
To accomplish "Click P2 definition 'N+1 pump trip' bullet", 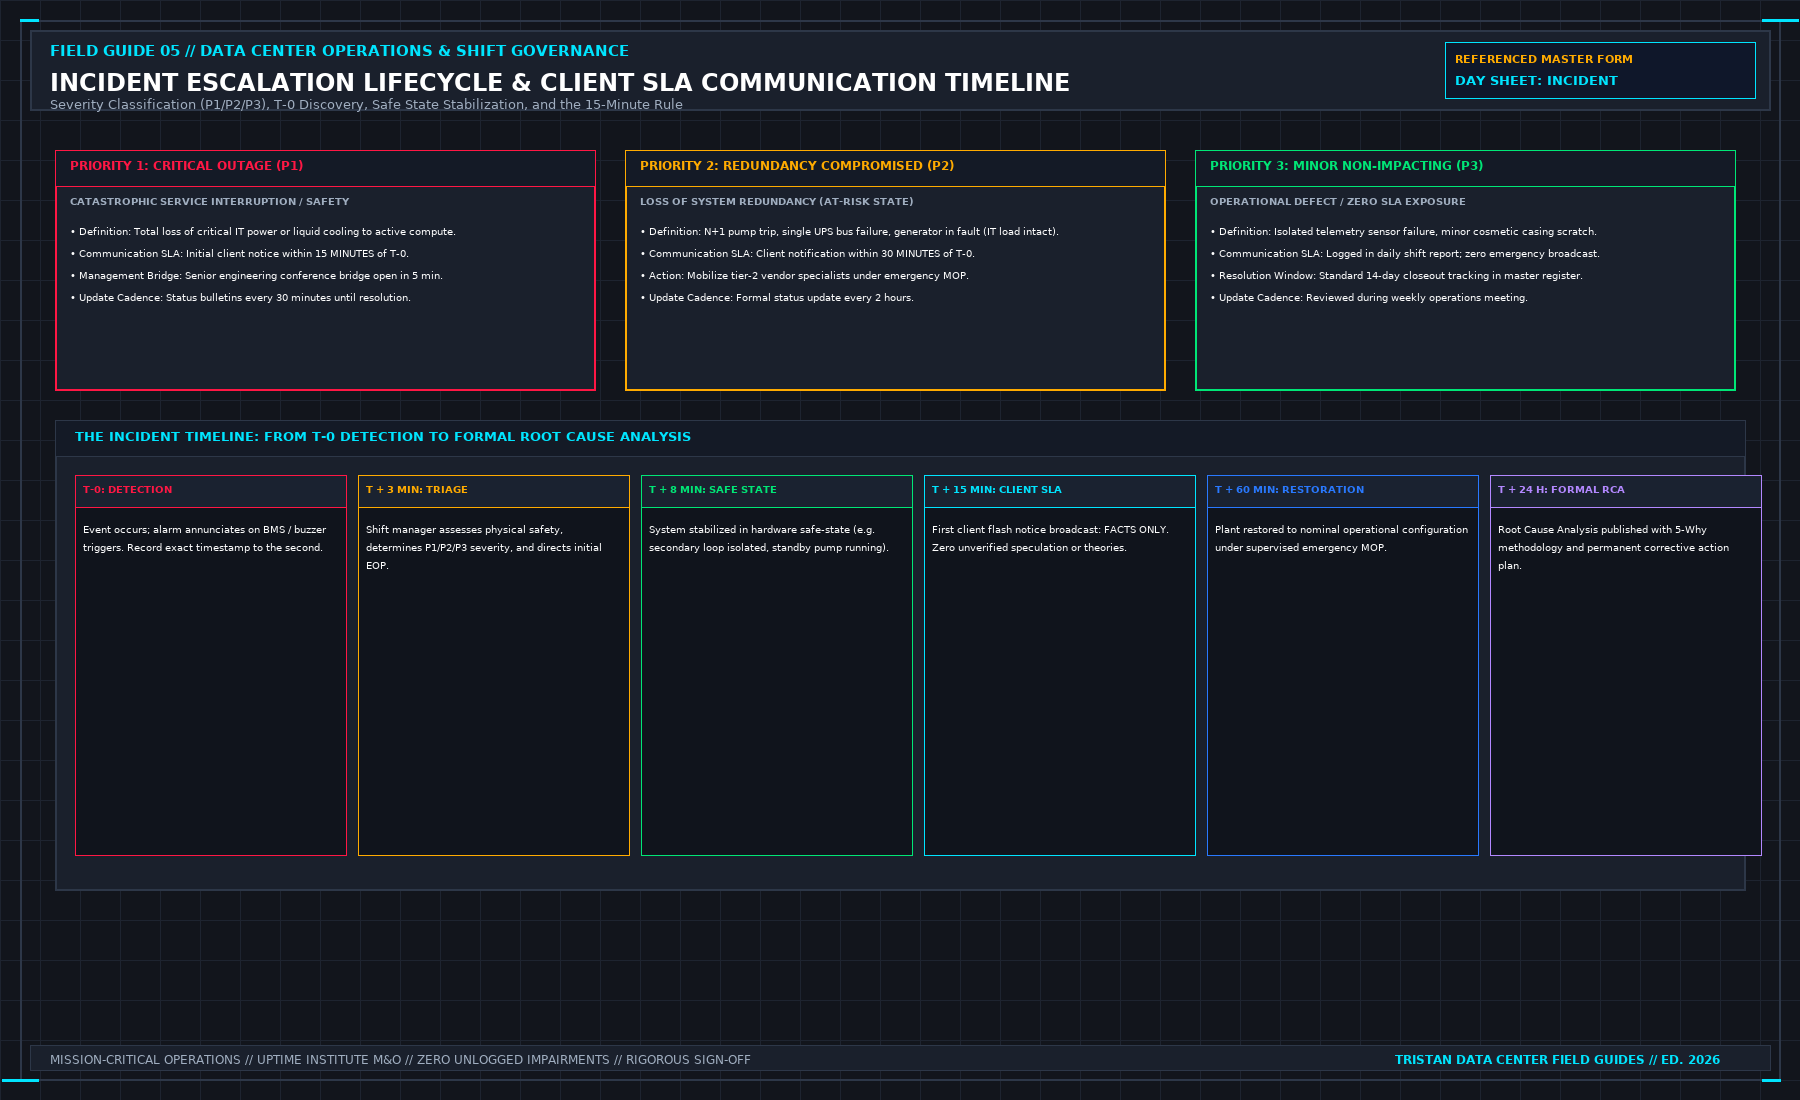I will [849, 232].
